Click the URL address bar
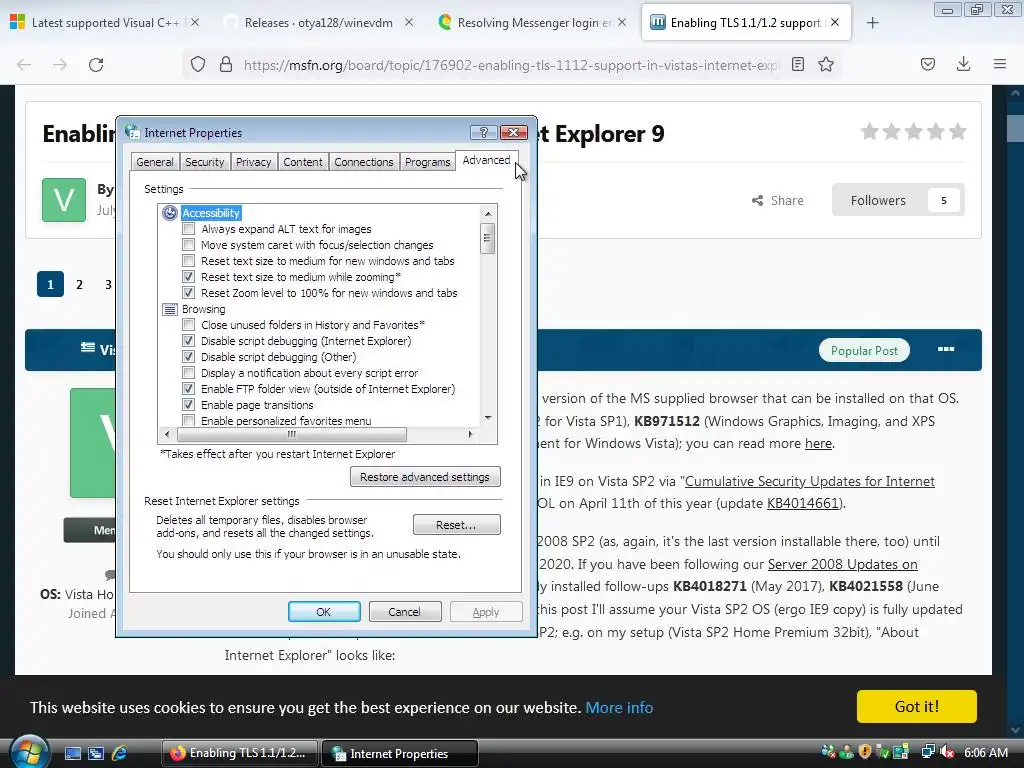Viewport: 1024px width, 768px height. [x=511, y=65]
